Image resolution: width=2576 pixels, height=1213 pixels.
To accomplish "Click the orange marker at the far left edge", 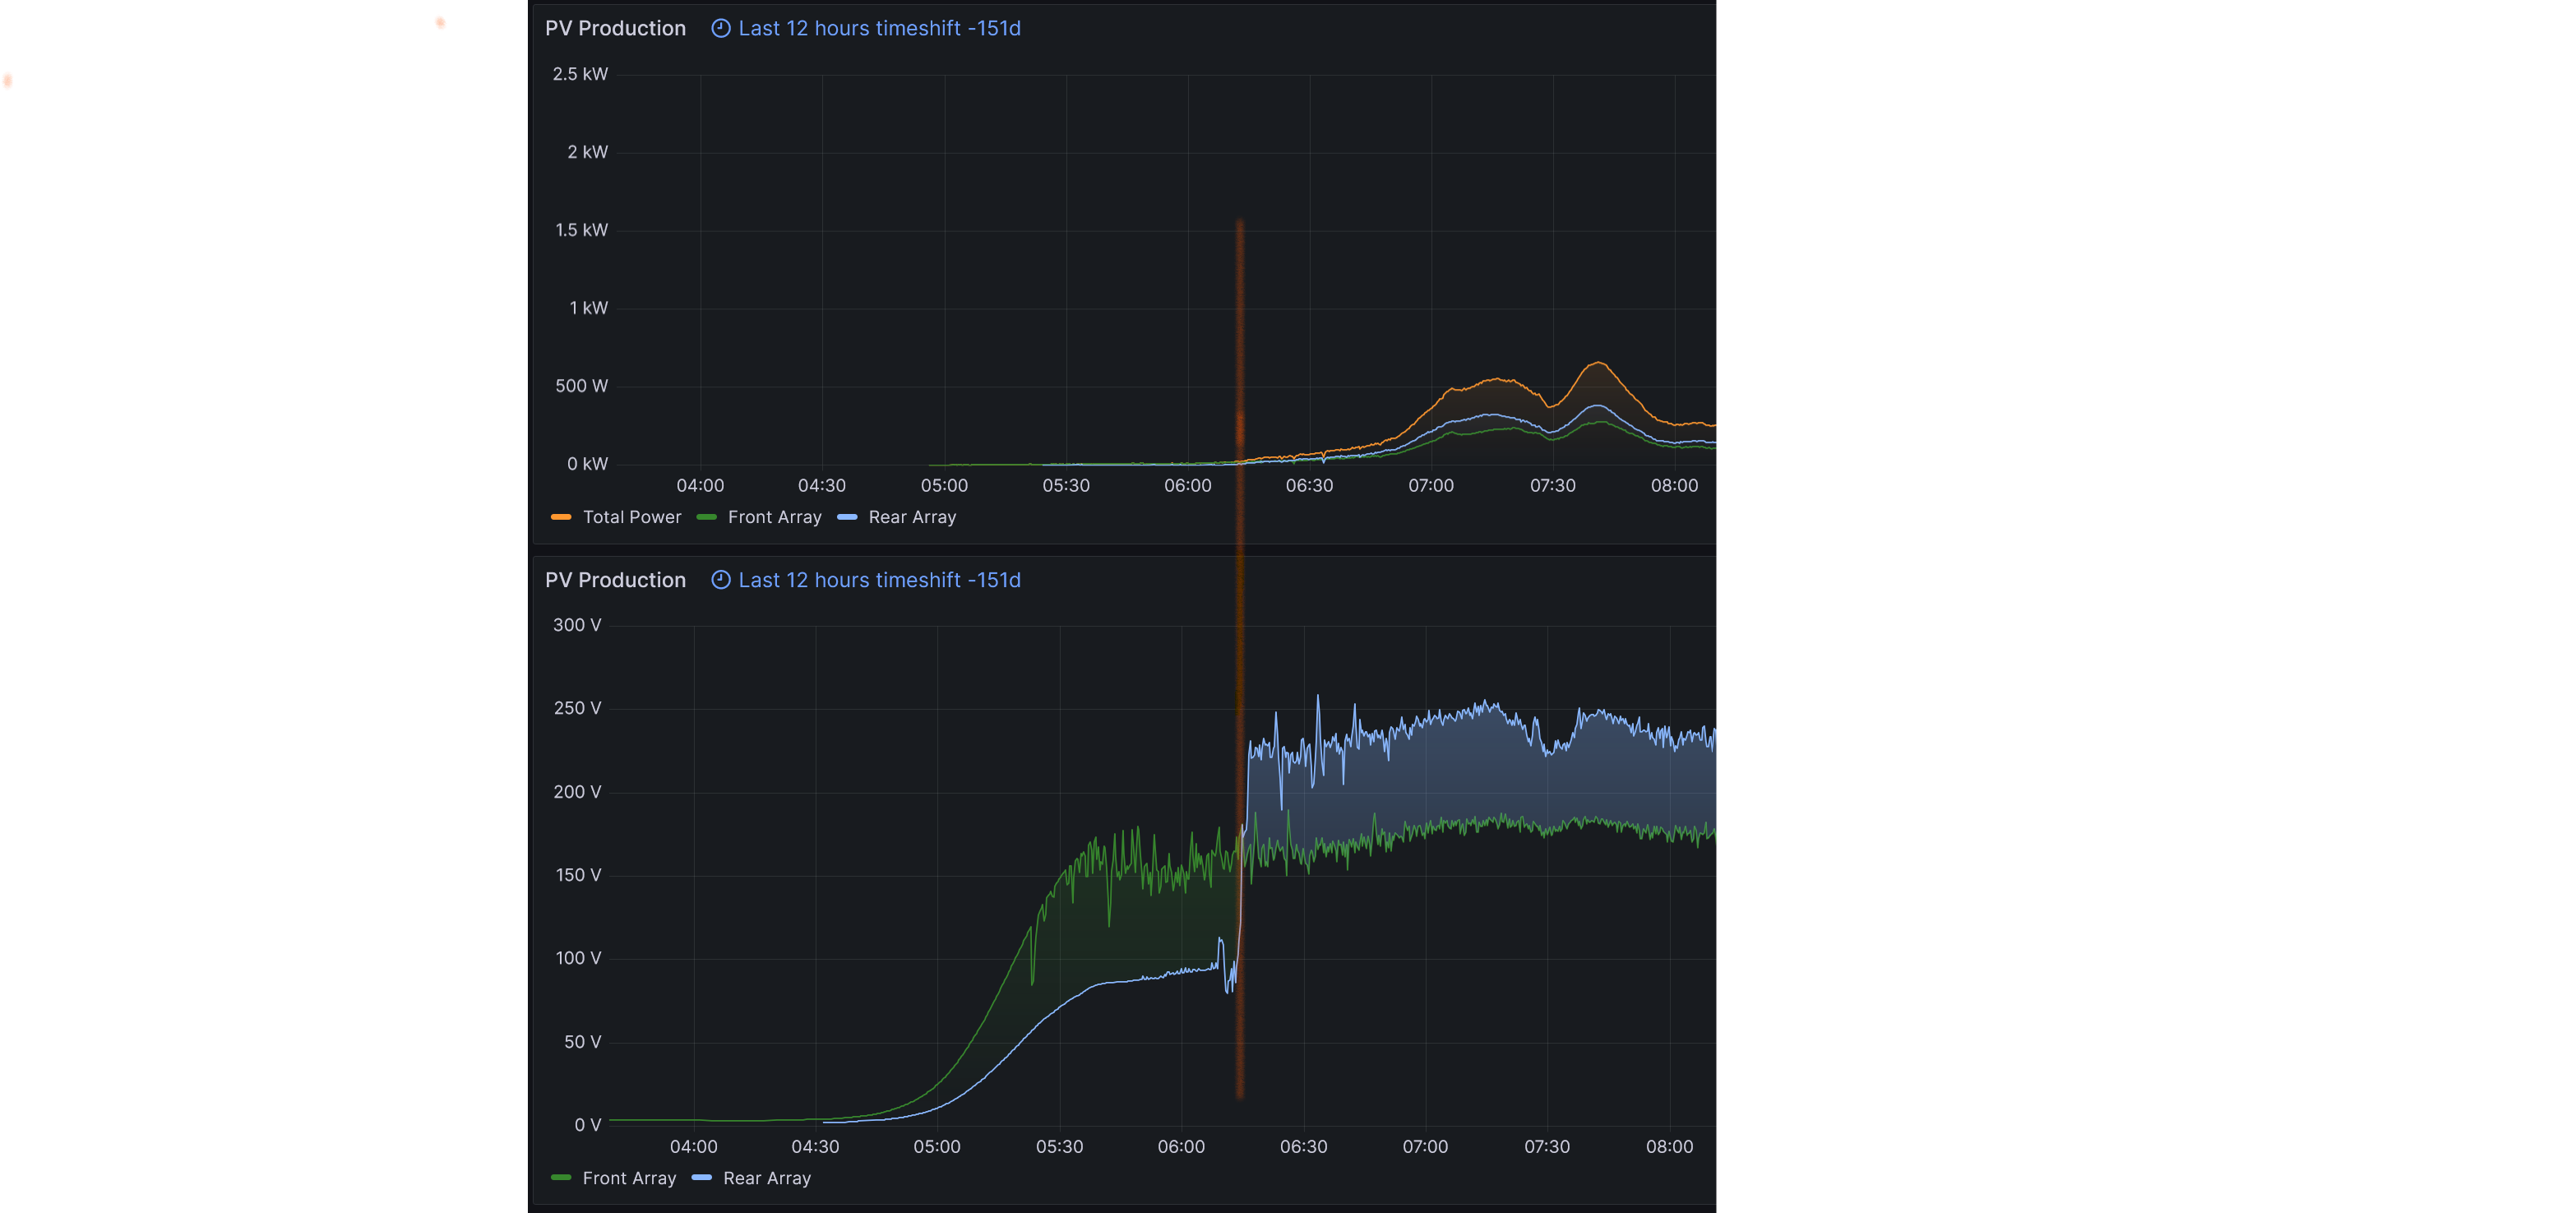I will [x=8, y=81].
